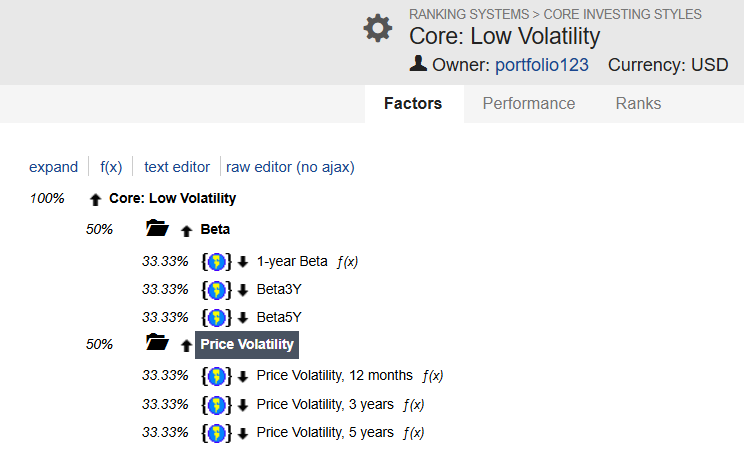Click the Ranking Systems breadcrumb
Viewport: 744px width, 457px height.
click(x=469, y=14)
